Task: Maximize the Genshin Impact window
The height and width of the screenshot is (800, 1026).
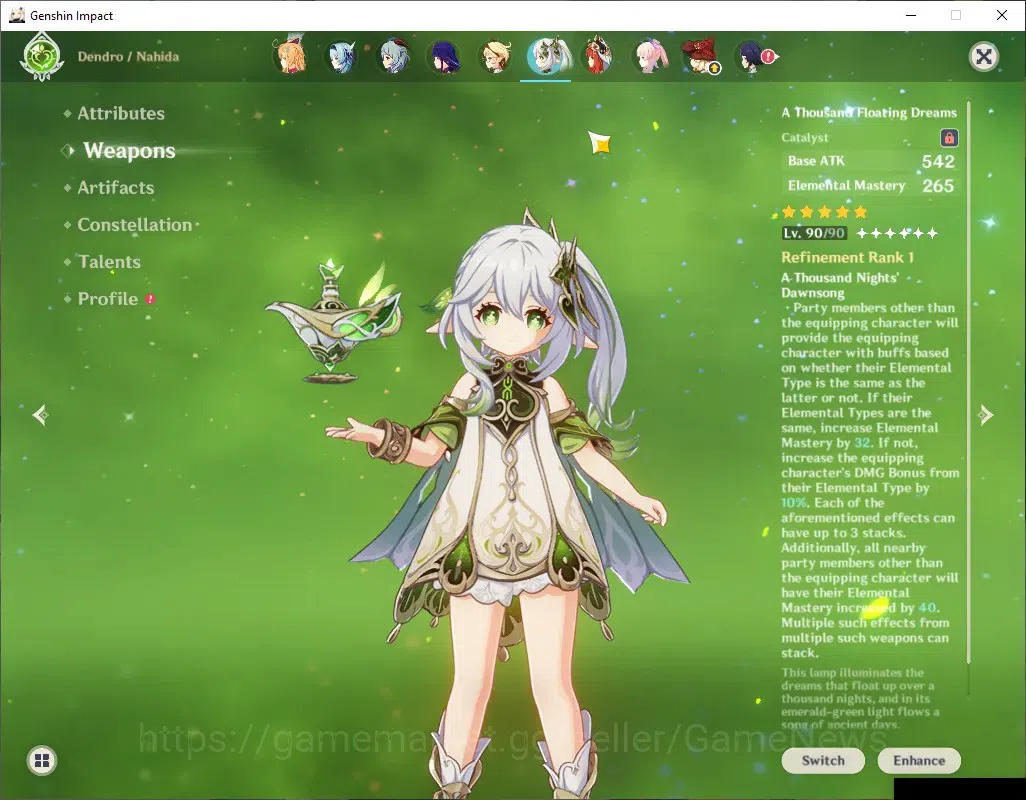Action: click(x=956, y=15)
